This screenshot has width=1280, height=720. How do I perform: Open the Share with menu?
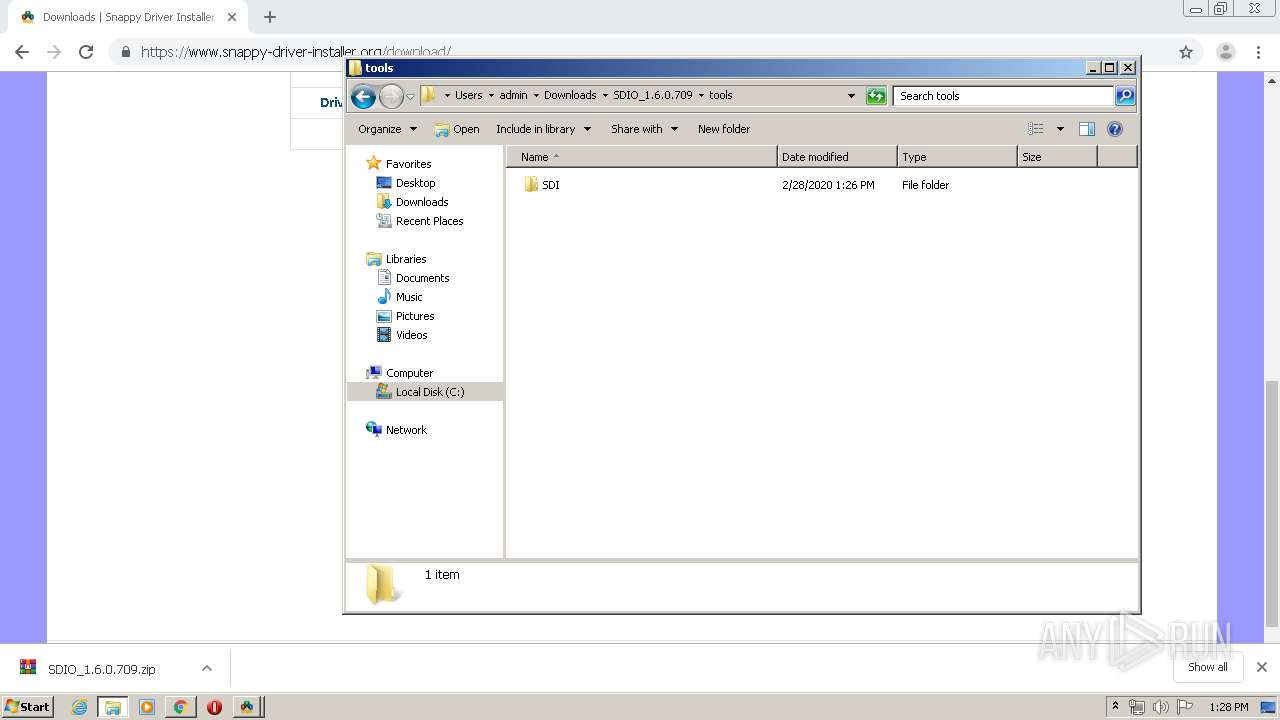pyautogui.click(x=644, y=129)
